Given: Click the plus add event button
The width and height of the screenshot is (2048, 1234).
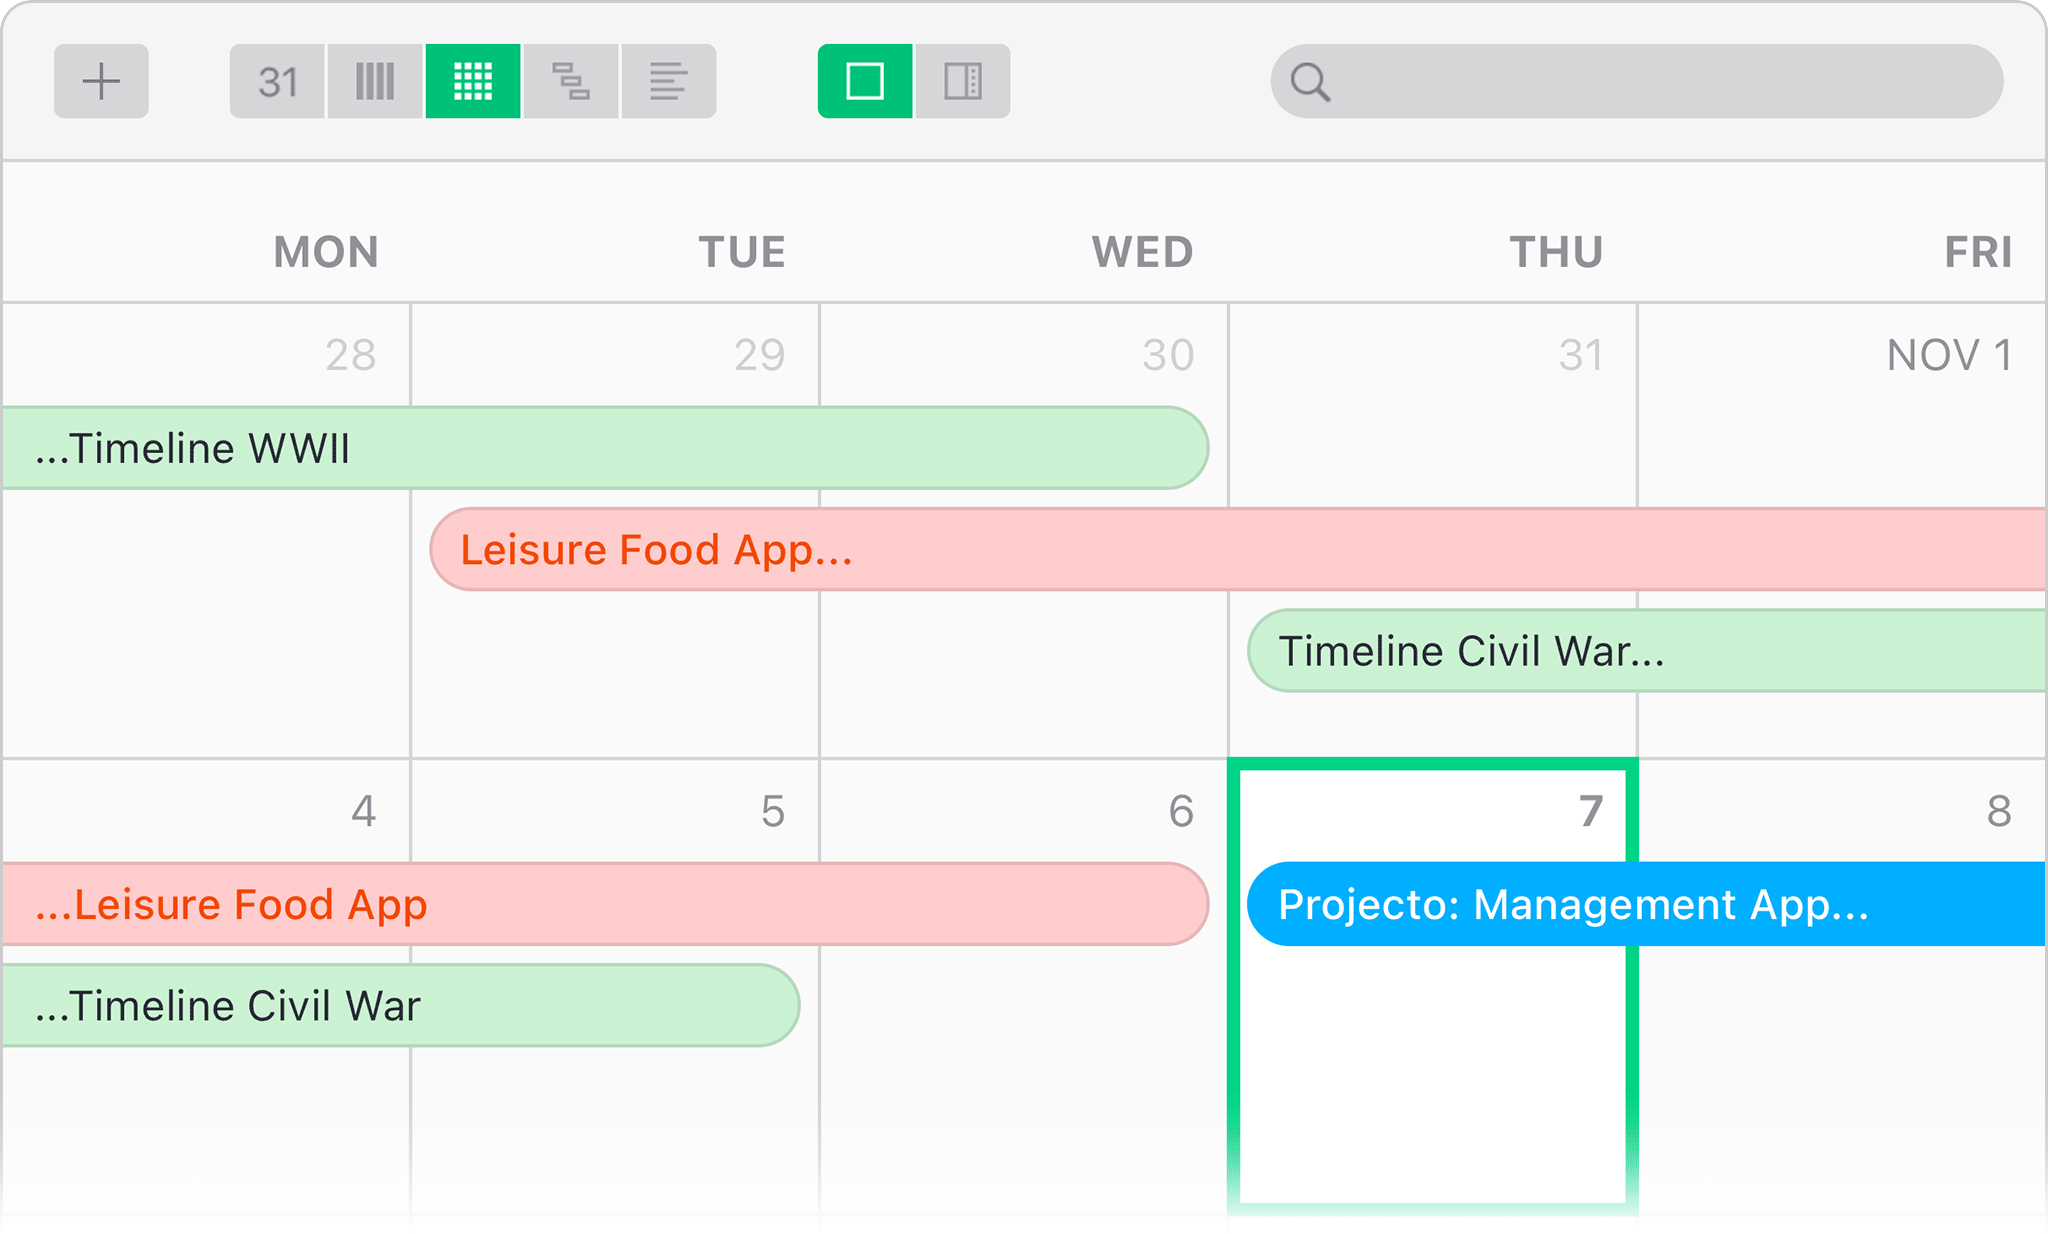Looking at the screenshot, I should click(101, 81).
